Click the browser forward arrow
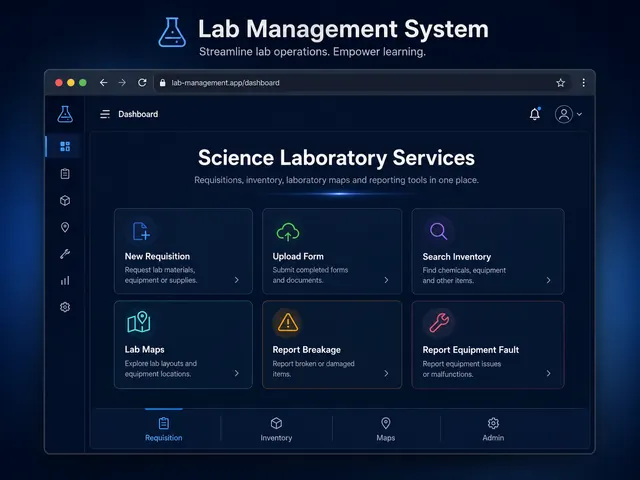Screen dimensions: 640x480 [122, 83]
